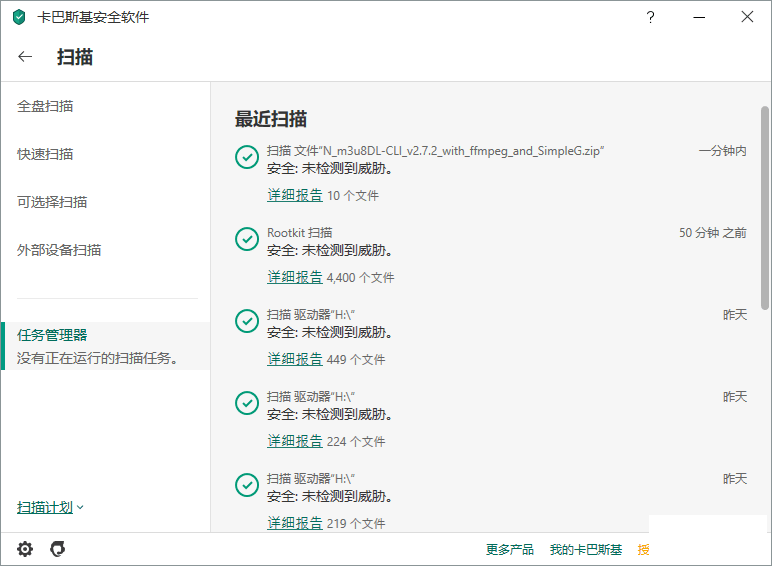Click the zip file scan title text
Screen dimensions: 772x566
click(436, 151)
